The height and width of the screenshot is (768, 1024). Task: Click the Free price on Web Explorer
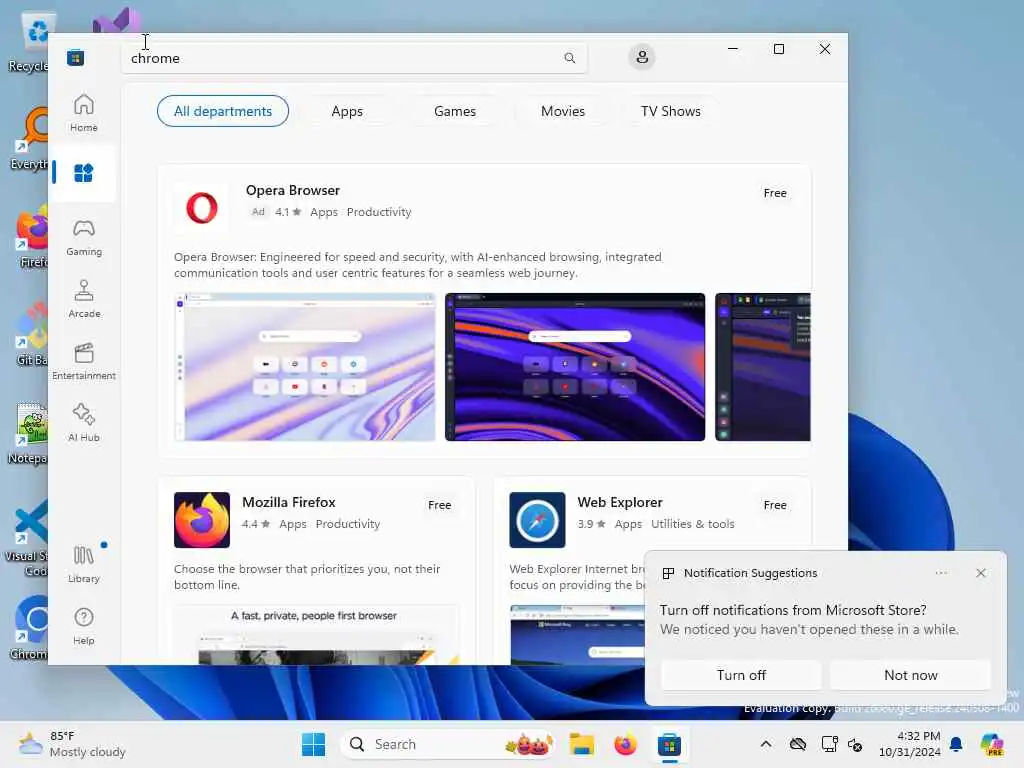pos(775,505)
